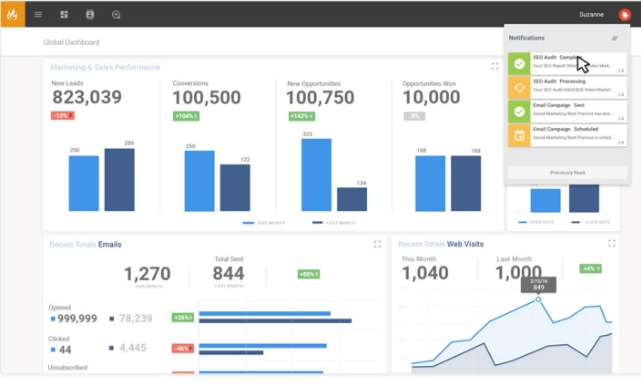Click the Previously Read button
The width and height of the screenshot is (641, 387).
567,172
